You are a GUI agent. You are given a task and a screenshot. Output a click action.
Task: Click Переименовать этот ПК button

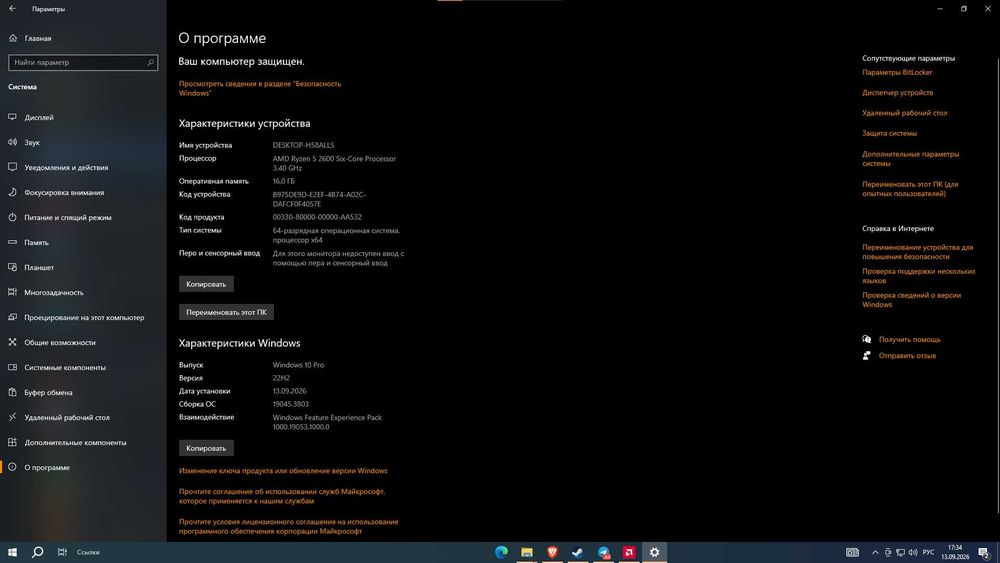pos(226,312)
